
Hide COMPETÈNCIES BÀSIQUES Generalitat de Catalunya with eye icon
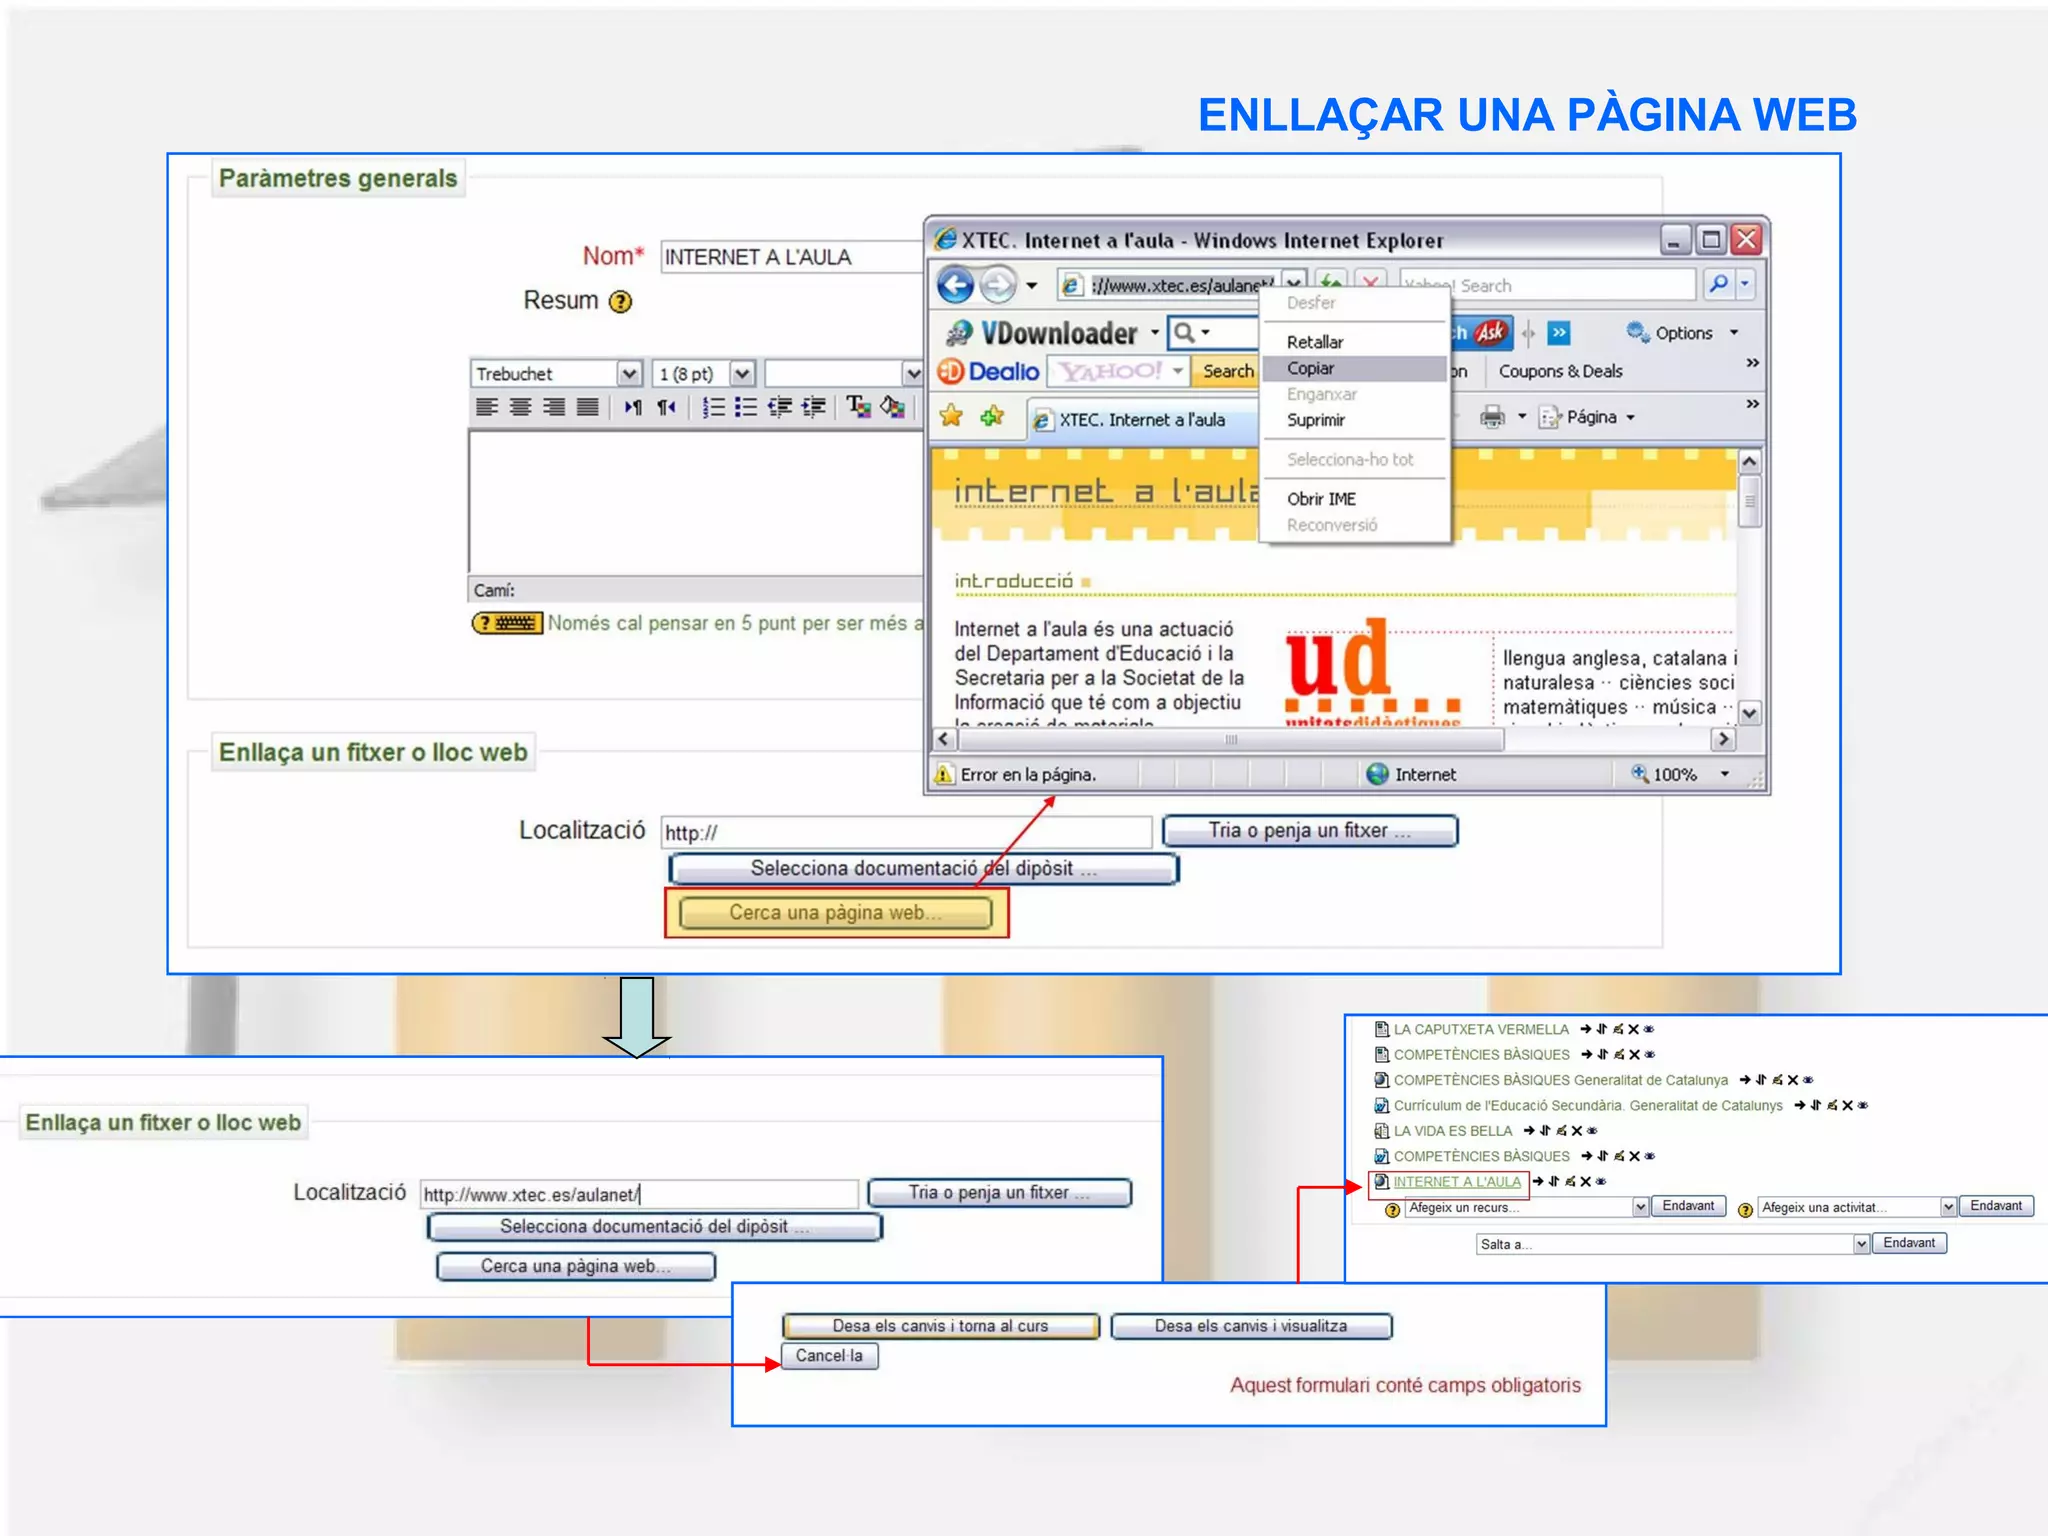pos(1808,1080)
